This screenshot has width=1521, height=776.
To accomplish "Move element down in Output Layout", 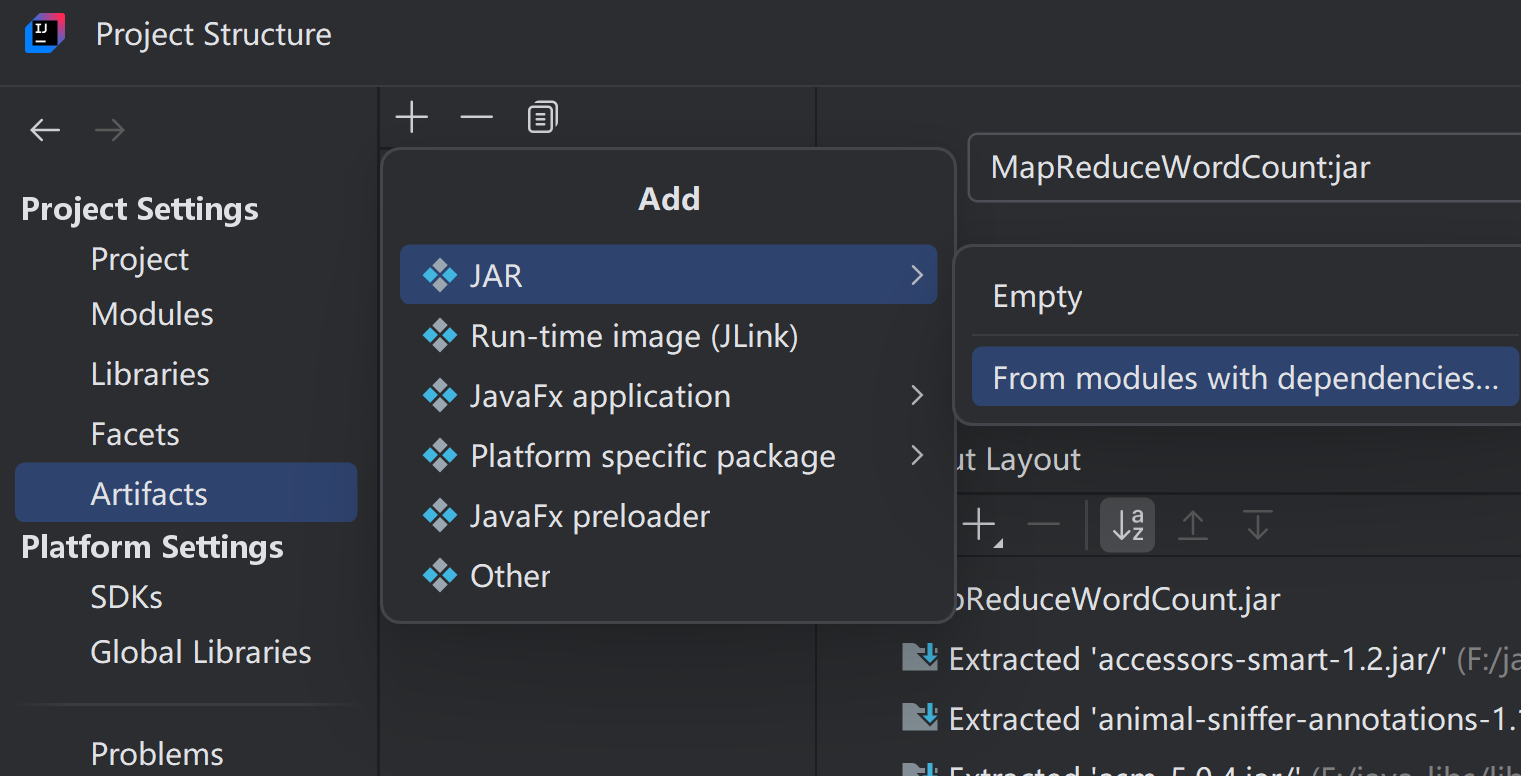I will (1257, 525).
